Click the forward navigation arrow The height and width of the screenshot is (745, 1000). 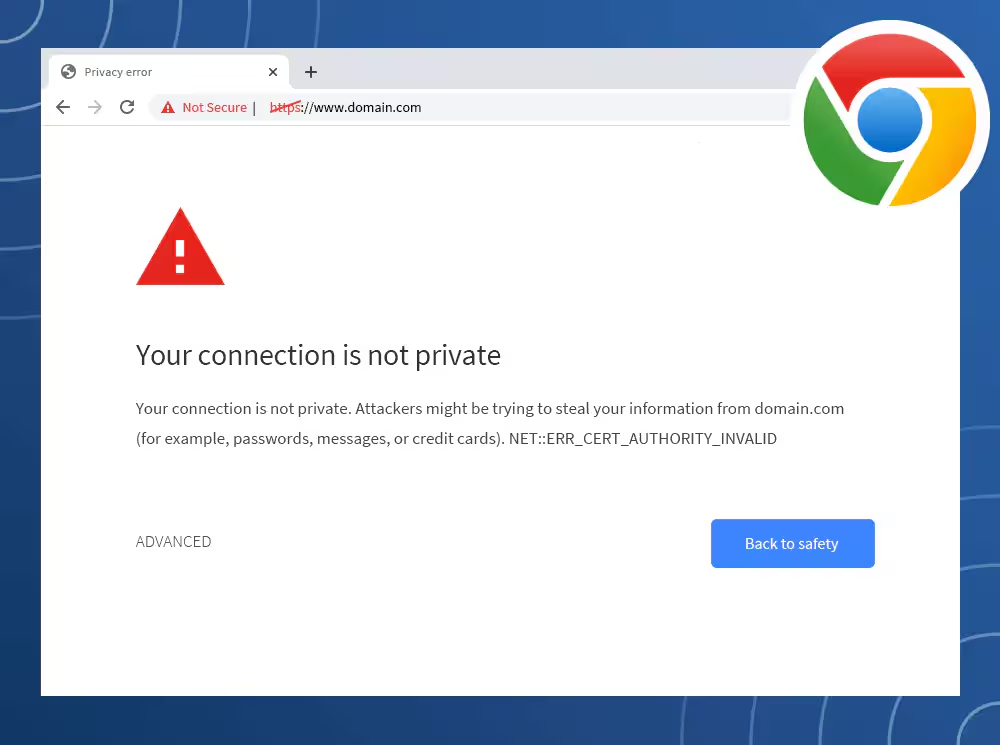pos(95,107)
